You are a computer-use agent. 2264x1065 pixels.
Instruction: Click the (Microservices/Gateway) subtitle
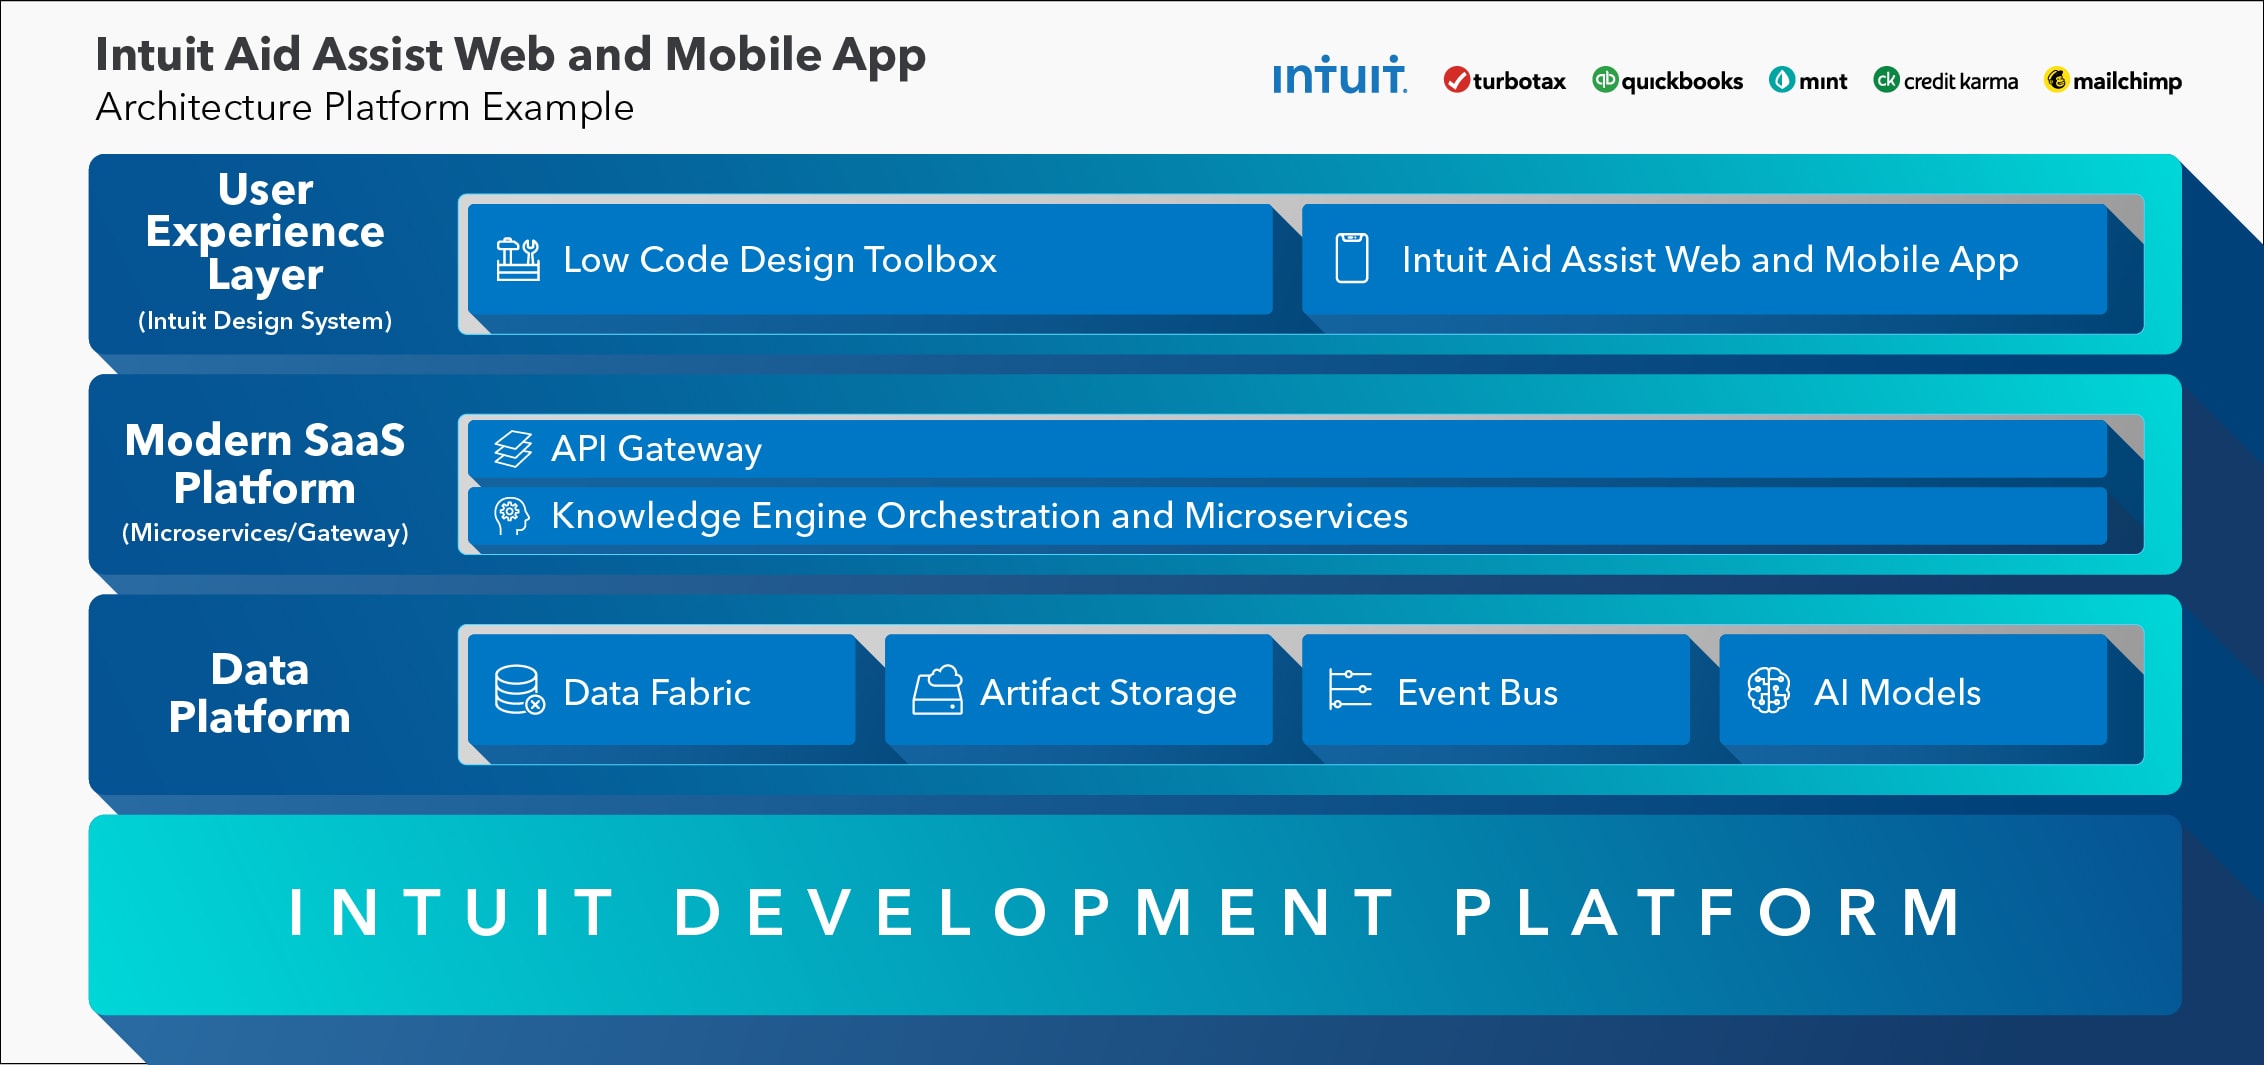point(265,533)
